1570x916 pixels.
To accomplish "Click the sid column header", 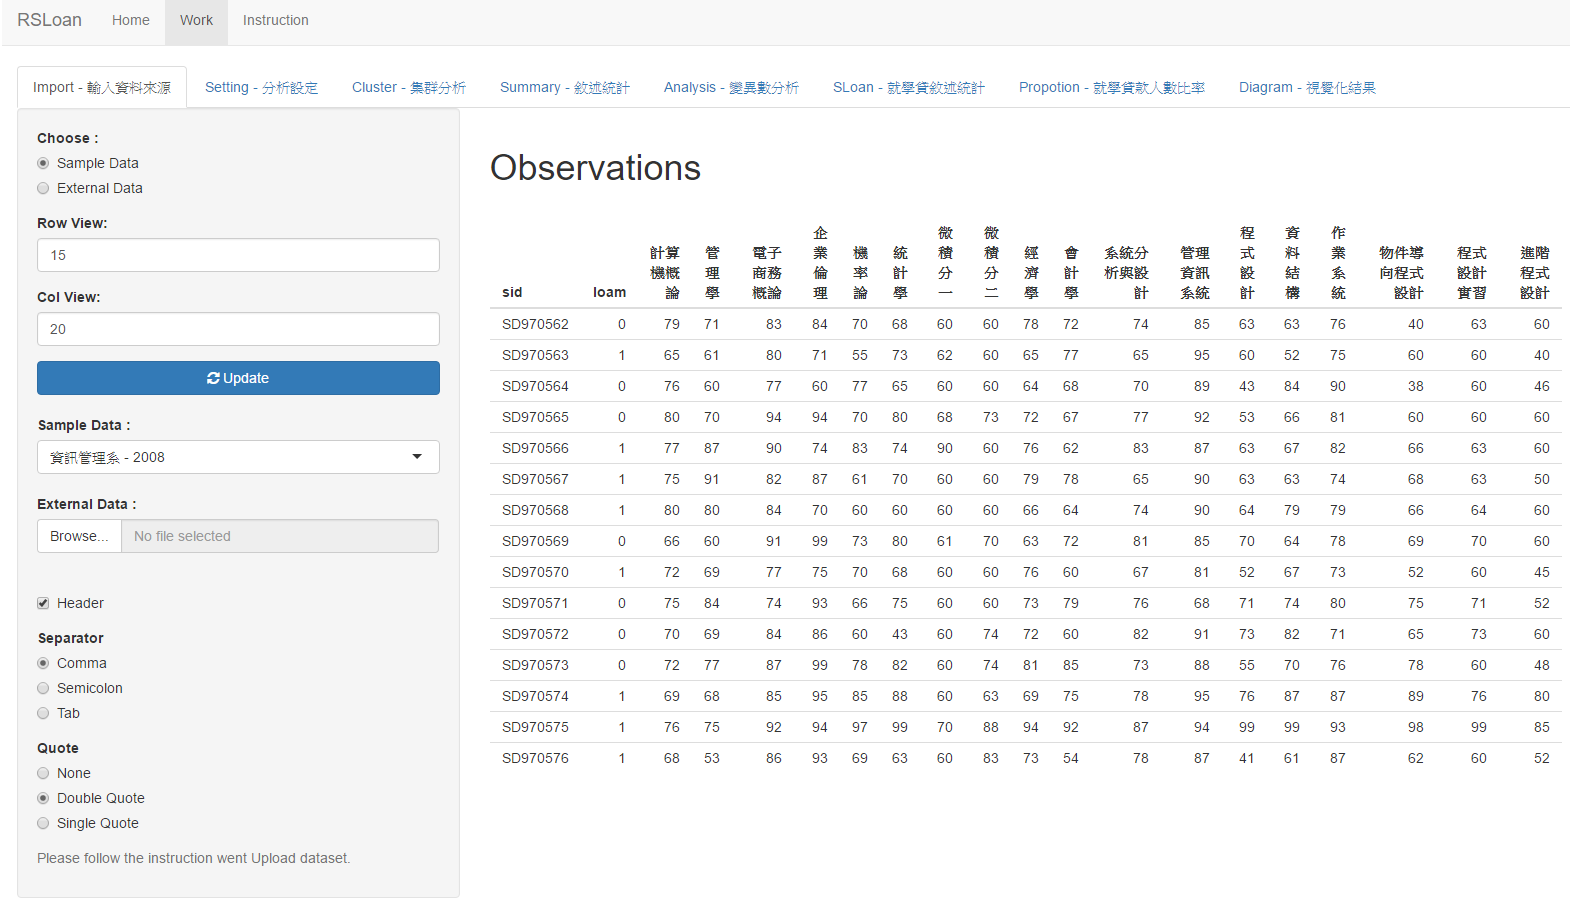I will 512,292.
